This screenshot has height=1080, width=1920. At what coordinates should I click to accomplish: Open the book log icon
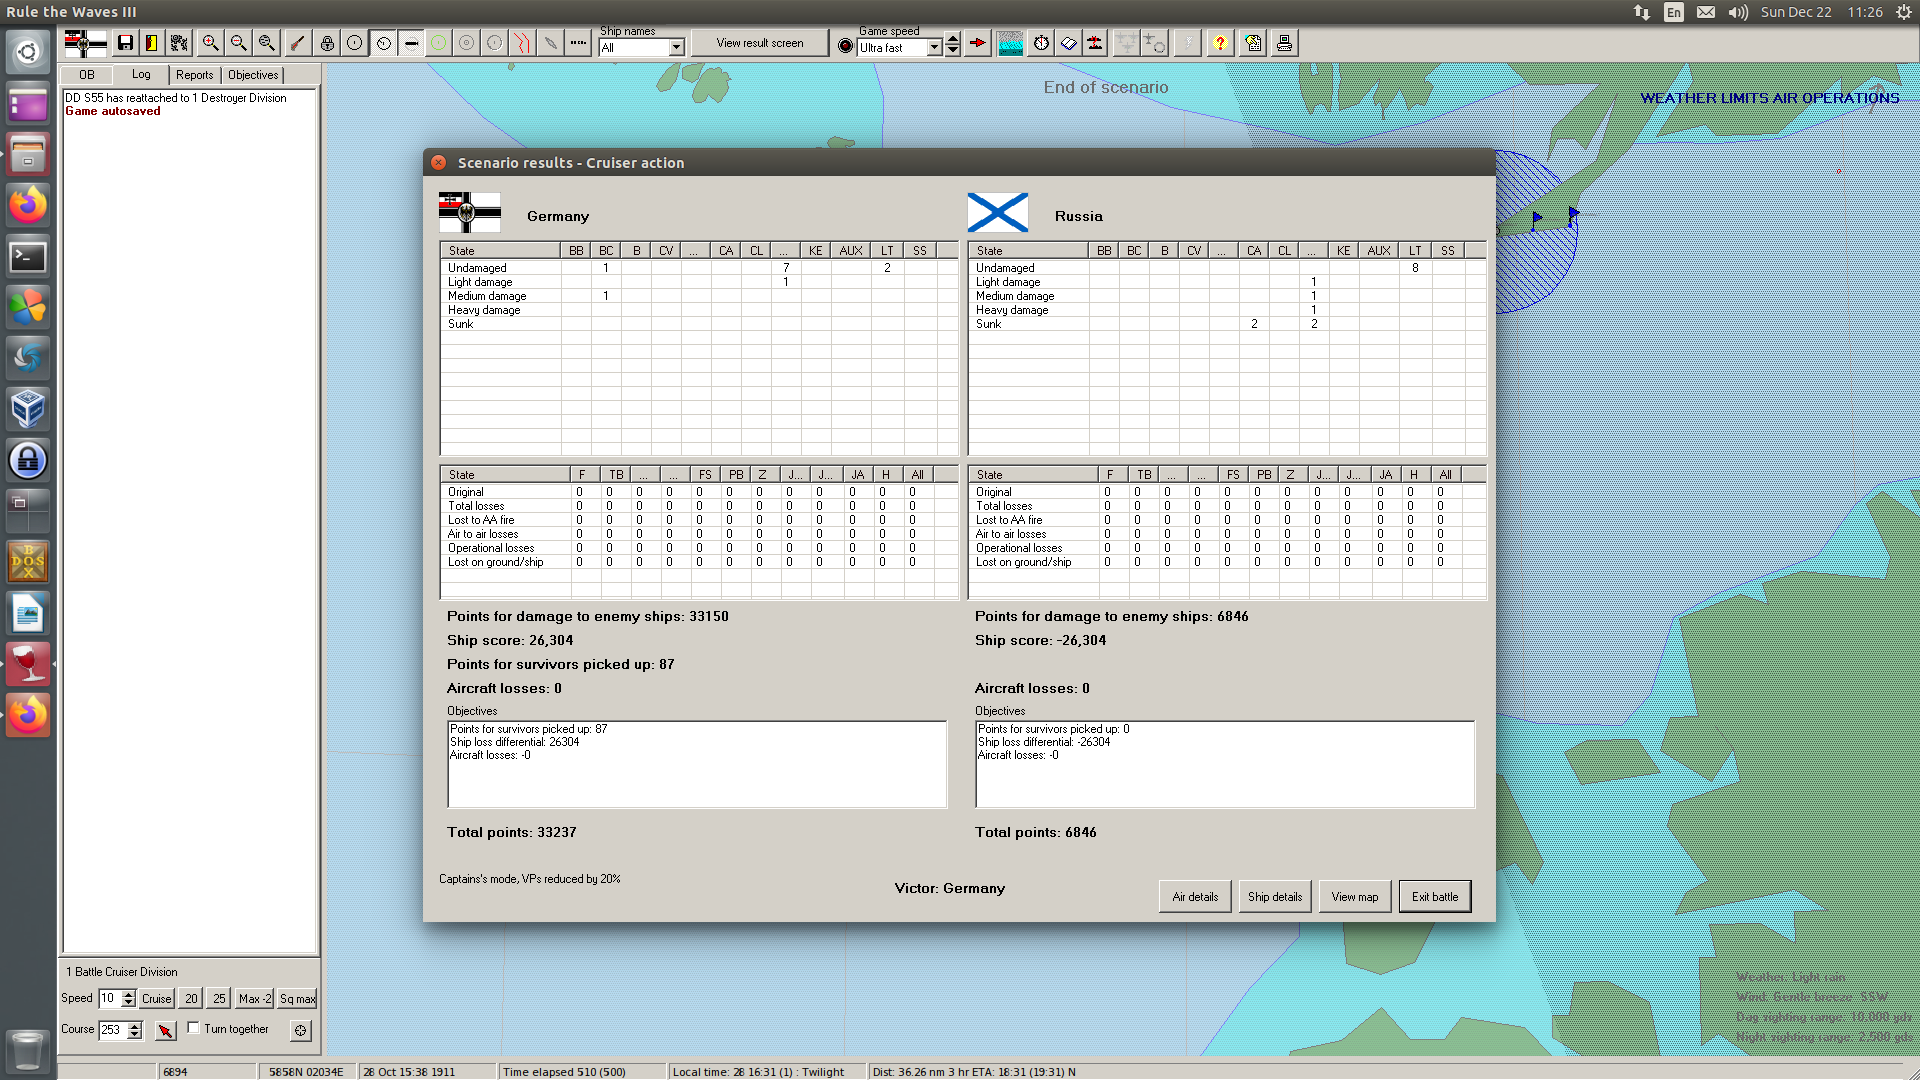pyautogui.click(x=1069, y=43)
